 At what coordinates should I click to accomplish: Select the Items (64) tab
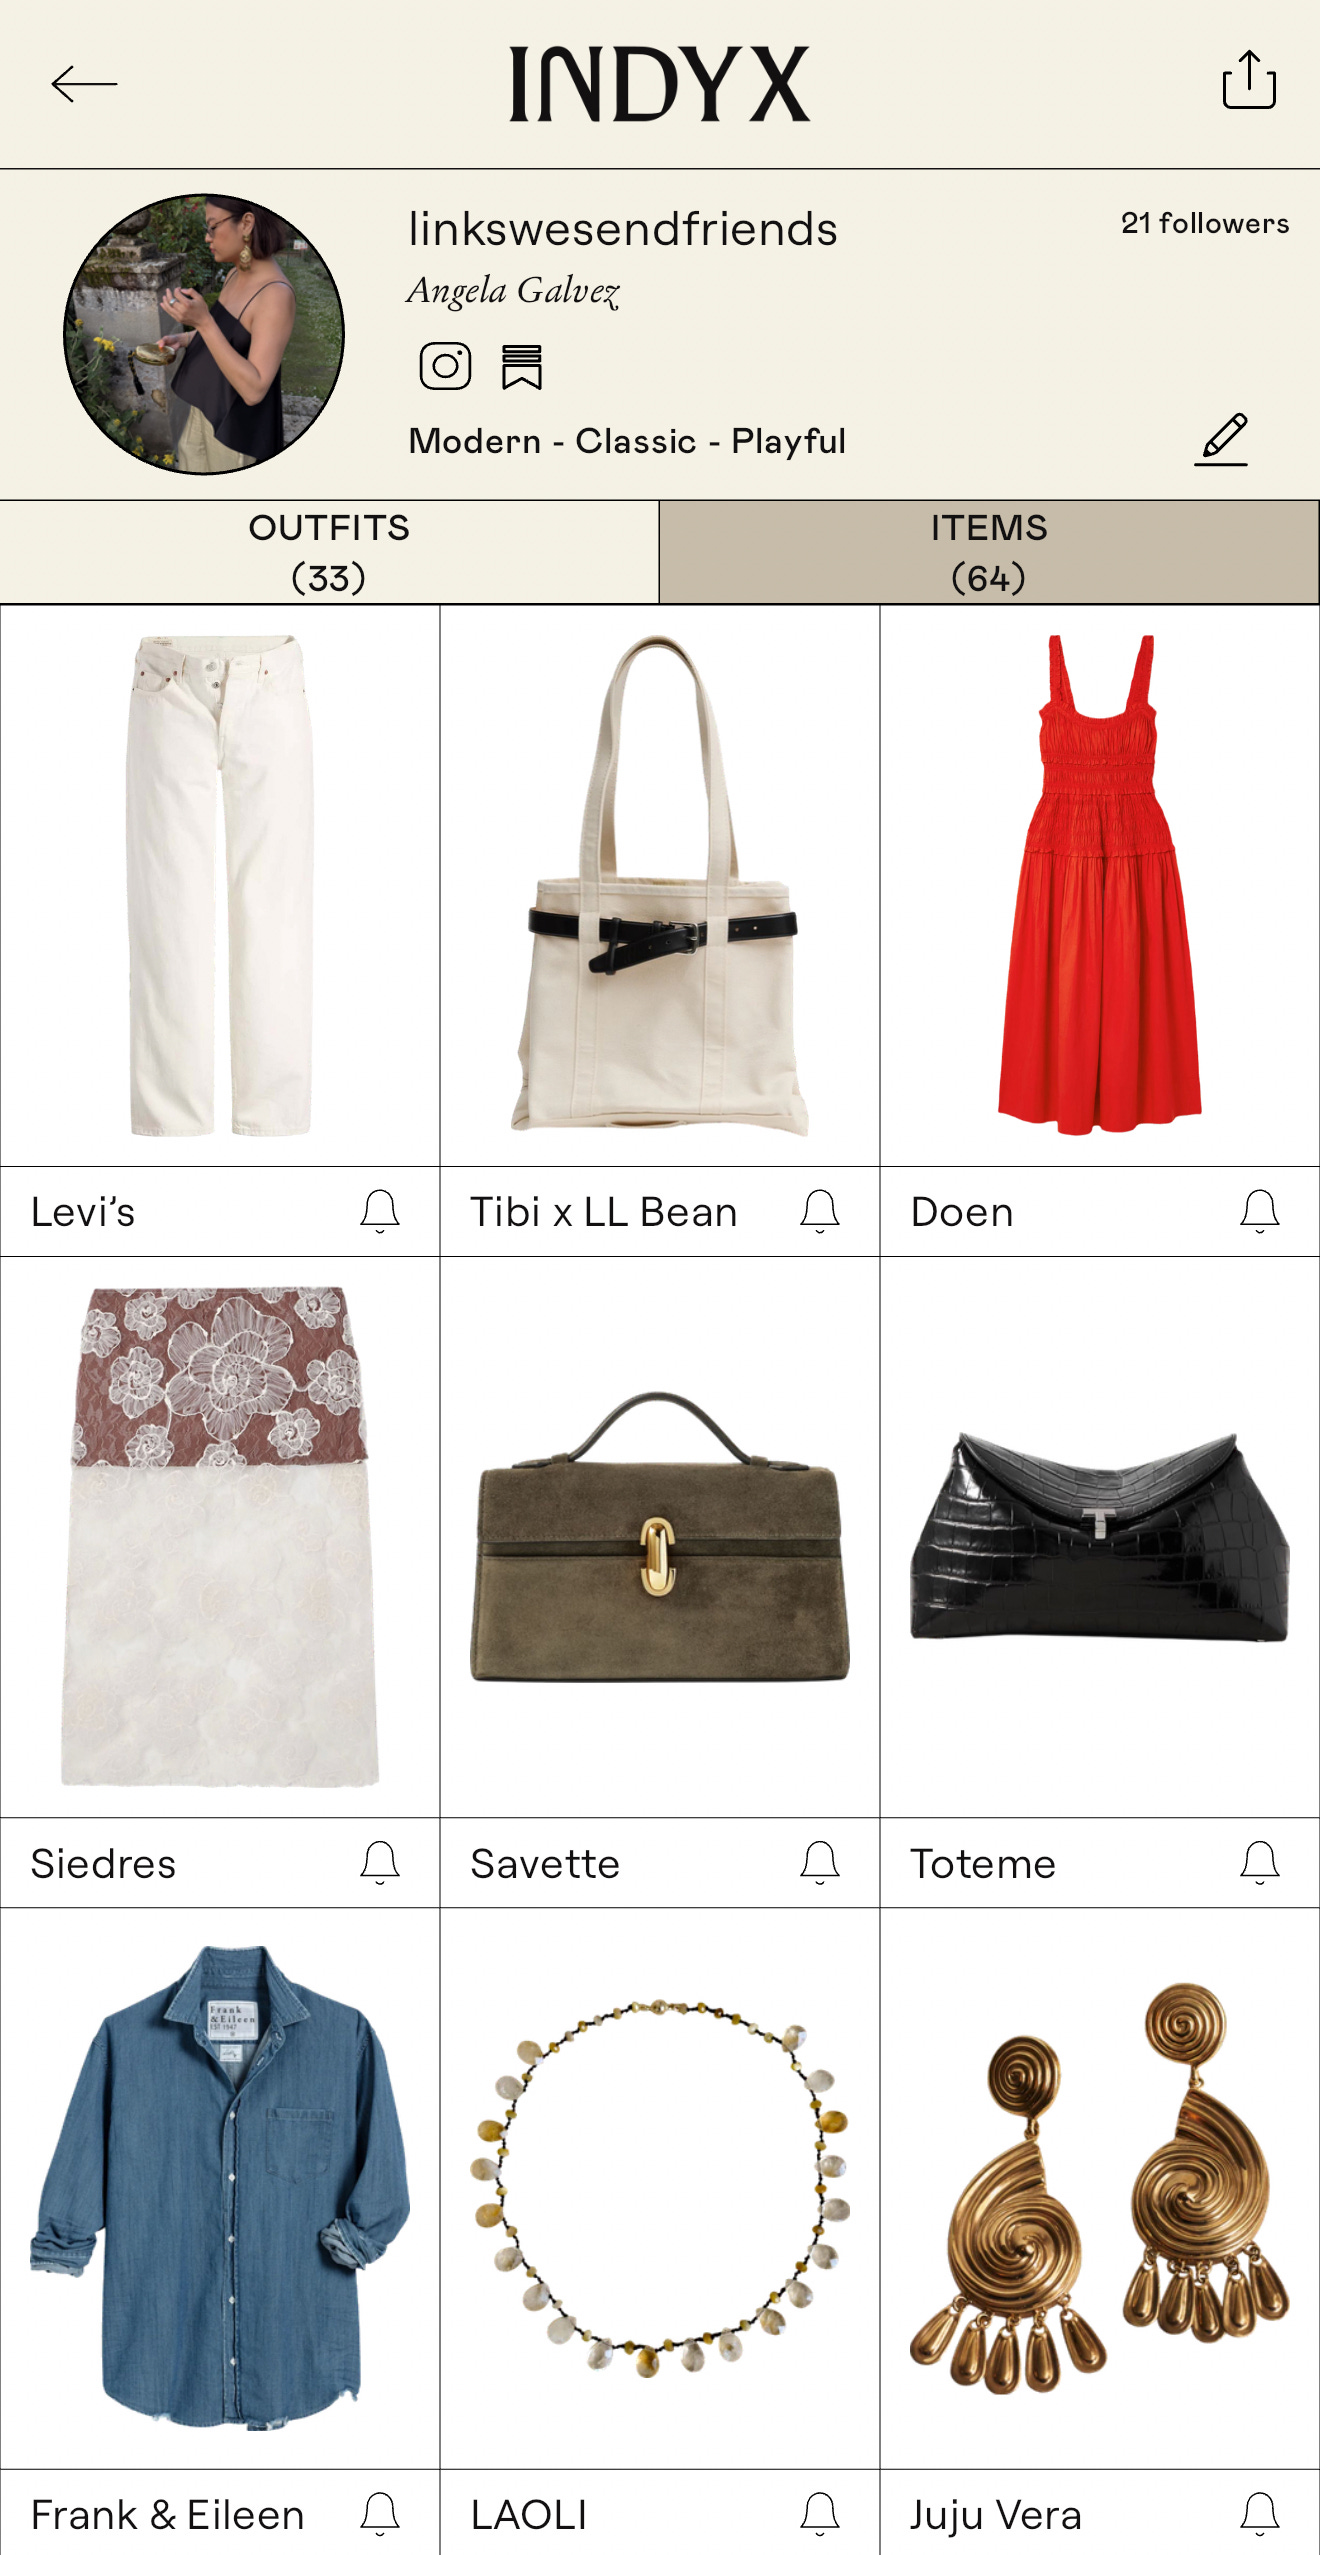click(x=989, y=552)
